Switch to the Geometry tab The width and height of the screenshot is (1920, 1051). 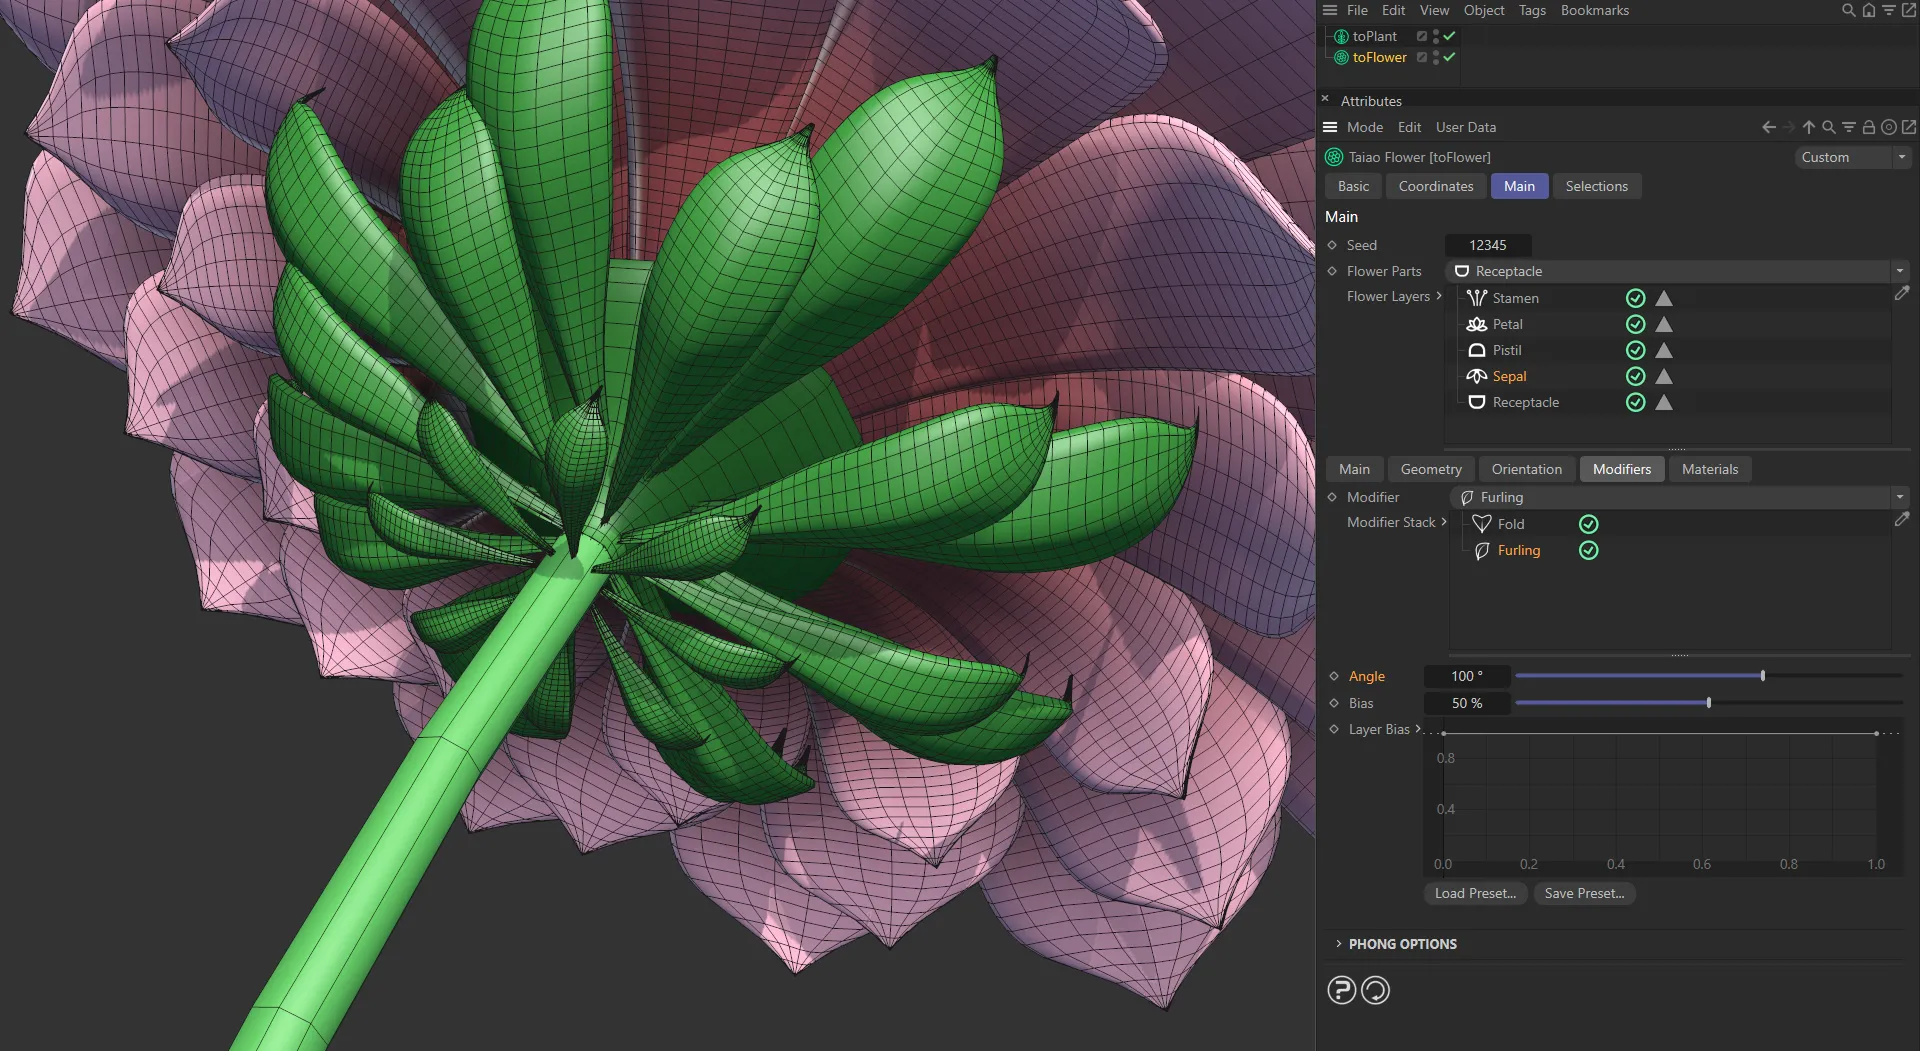1430,469
